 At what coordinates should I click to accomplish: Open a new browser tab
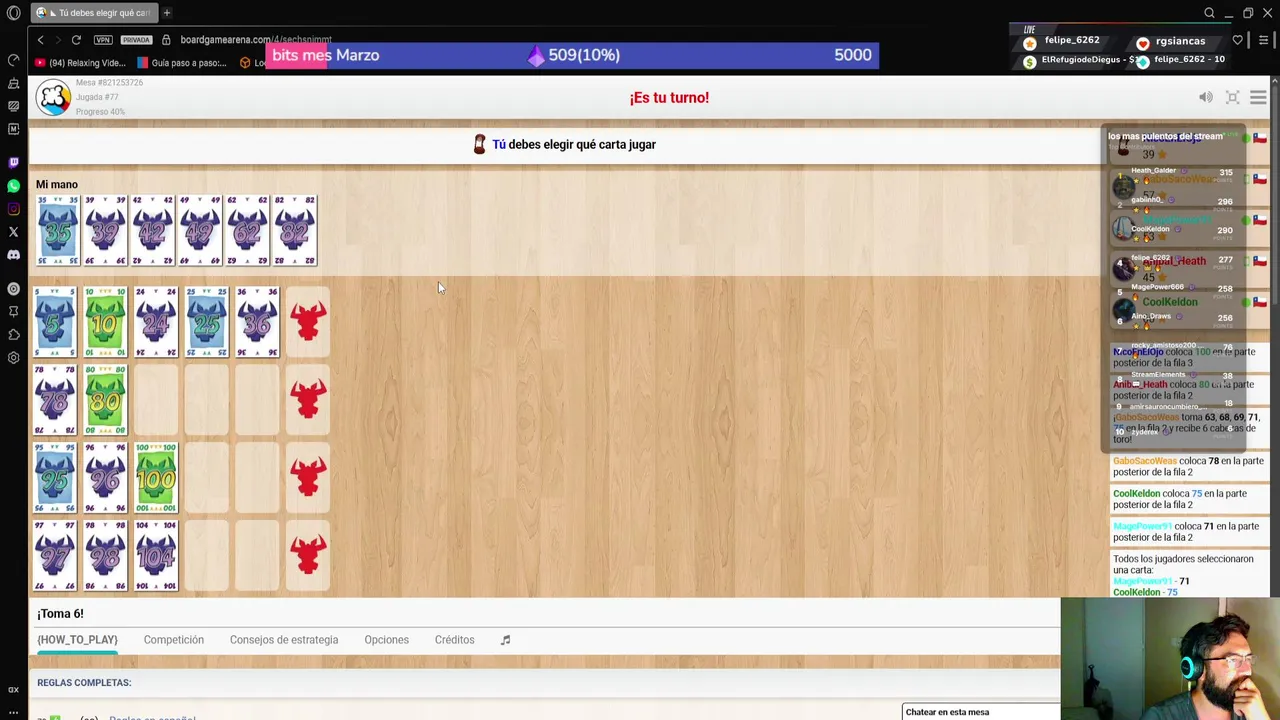point(167,13)
